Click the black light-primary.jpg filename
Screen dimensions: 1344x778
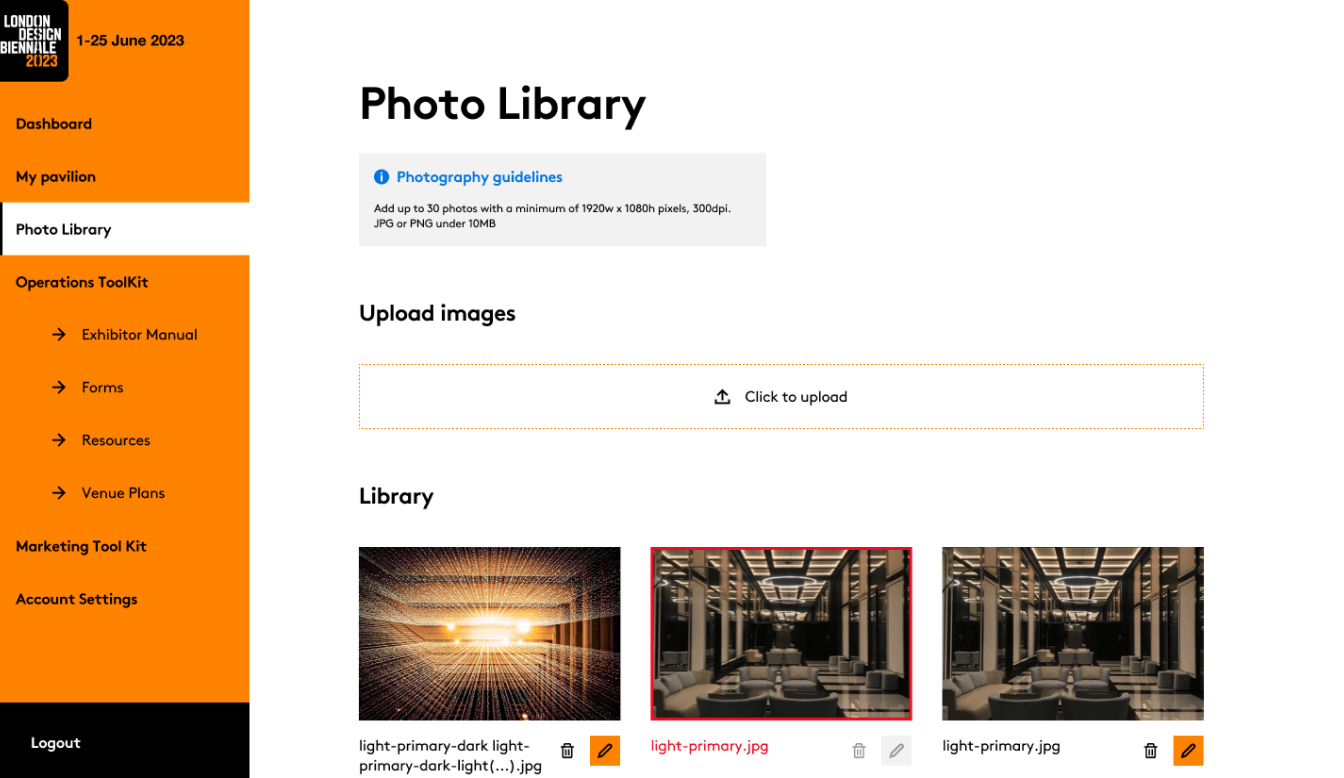click(x=1001, y=746)
